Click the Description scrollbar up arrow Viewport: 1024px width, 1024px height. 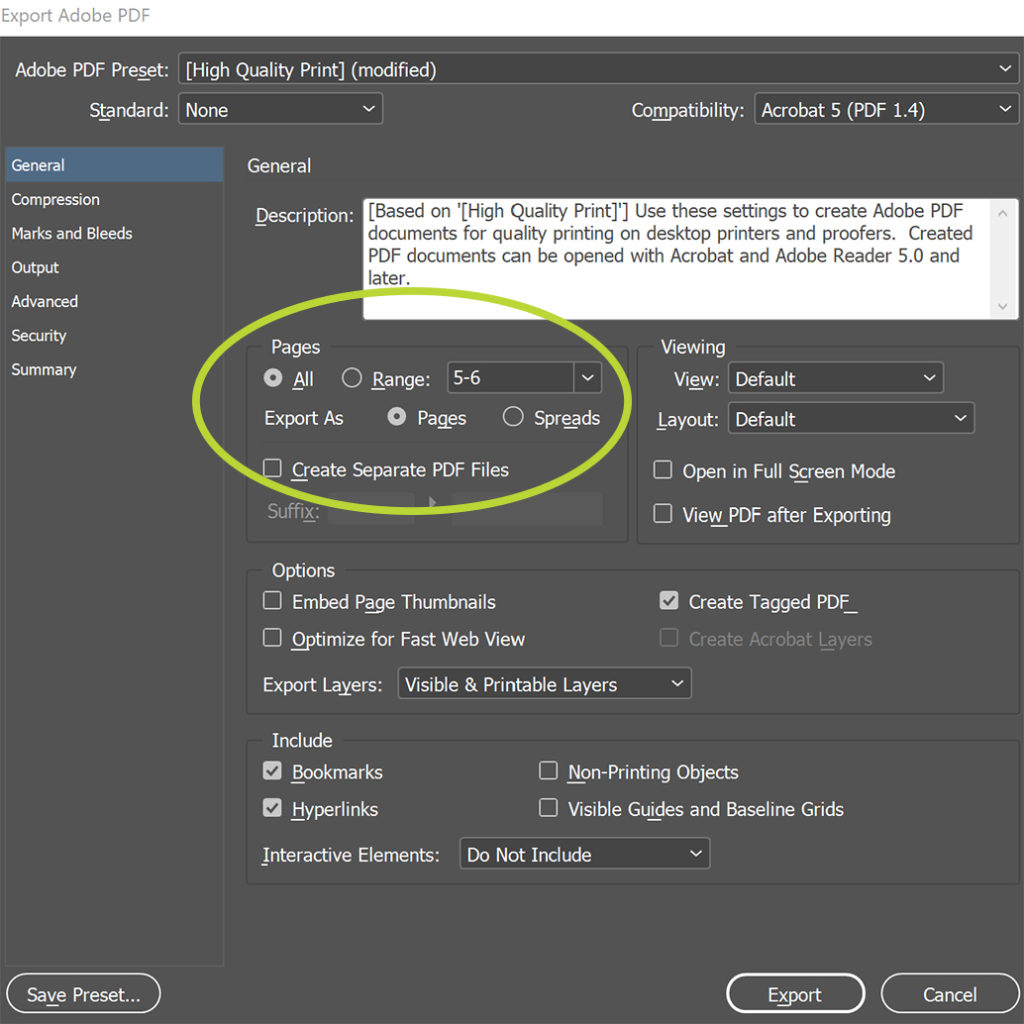tap(1003, 213)
